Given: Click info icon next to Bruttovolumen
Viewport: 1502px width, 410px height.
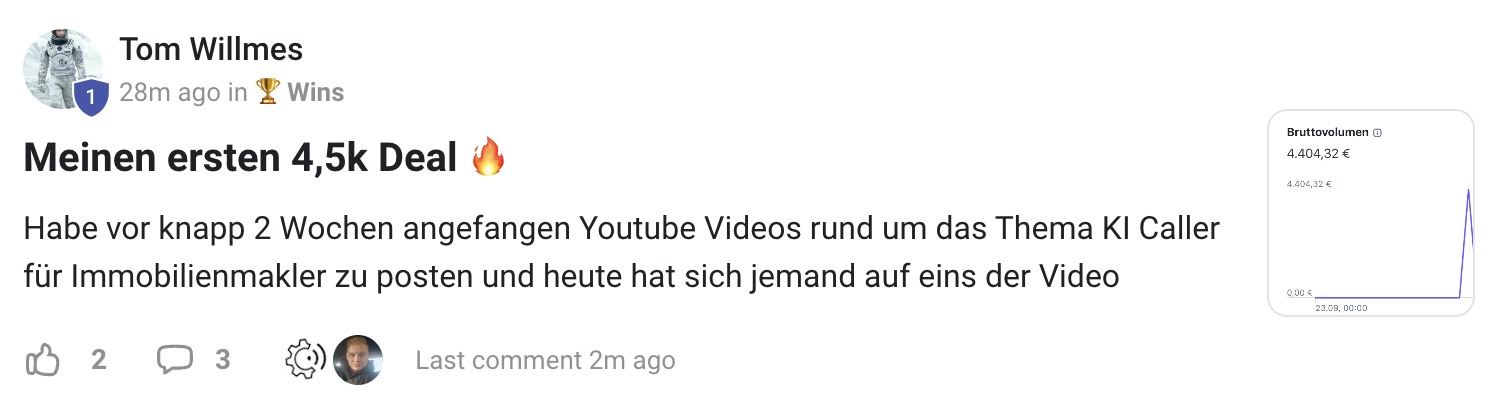Looking at the screenshot, I should coord(1377,133).
